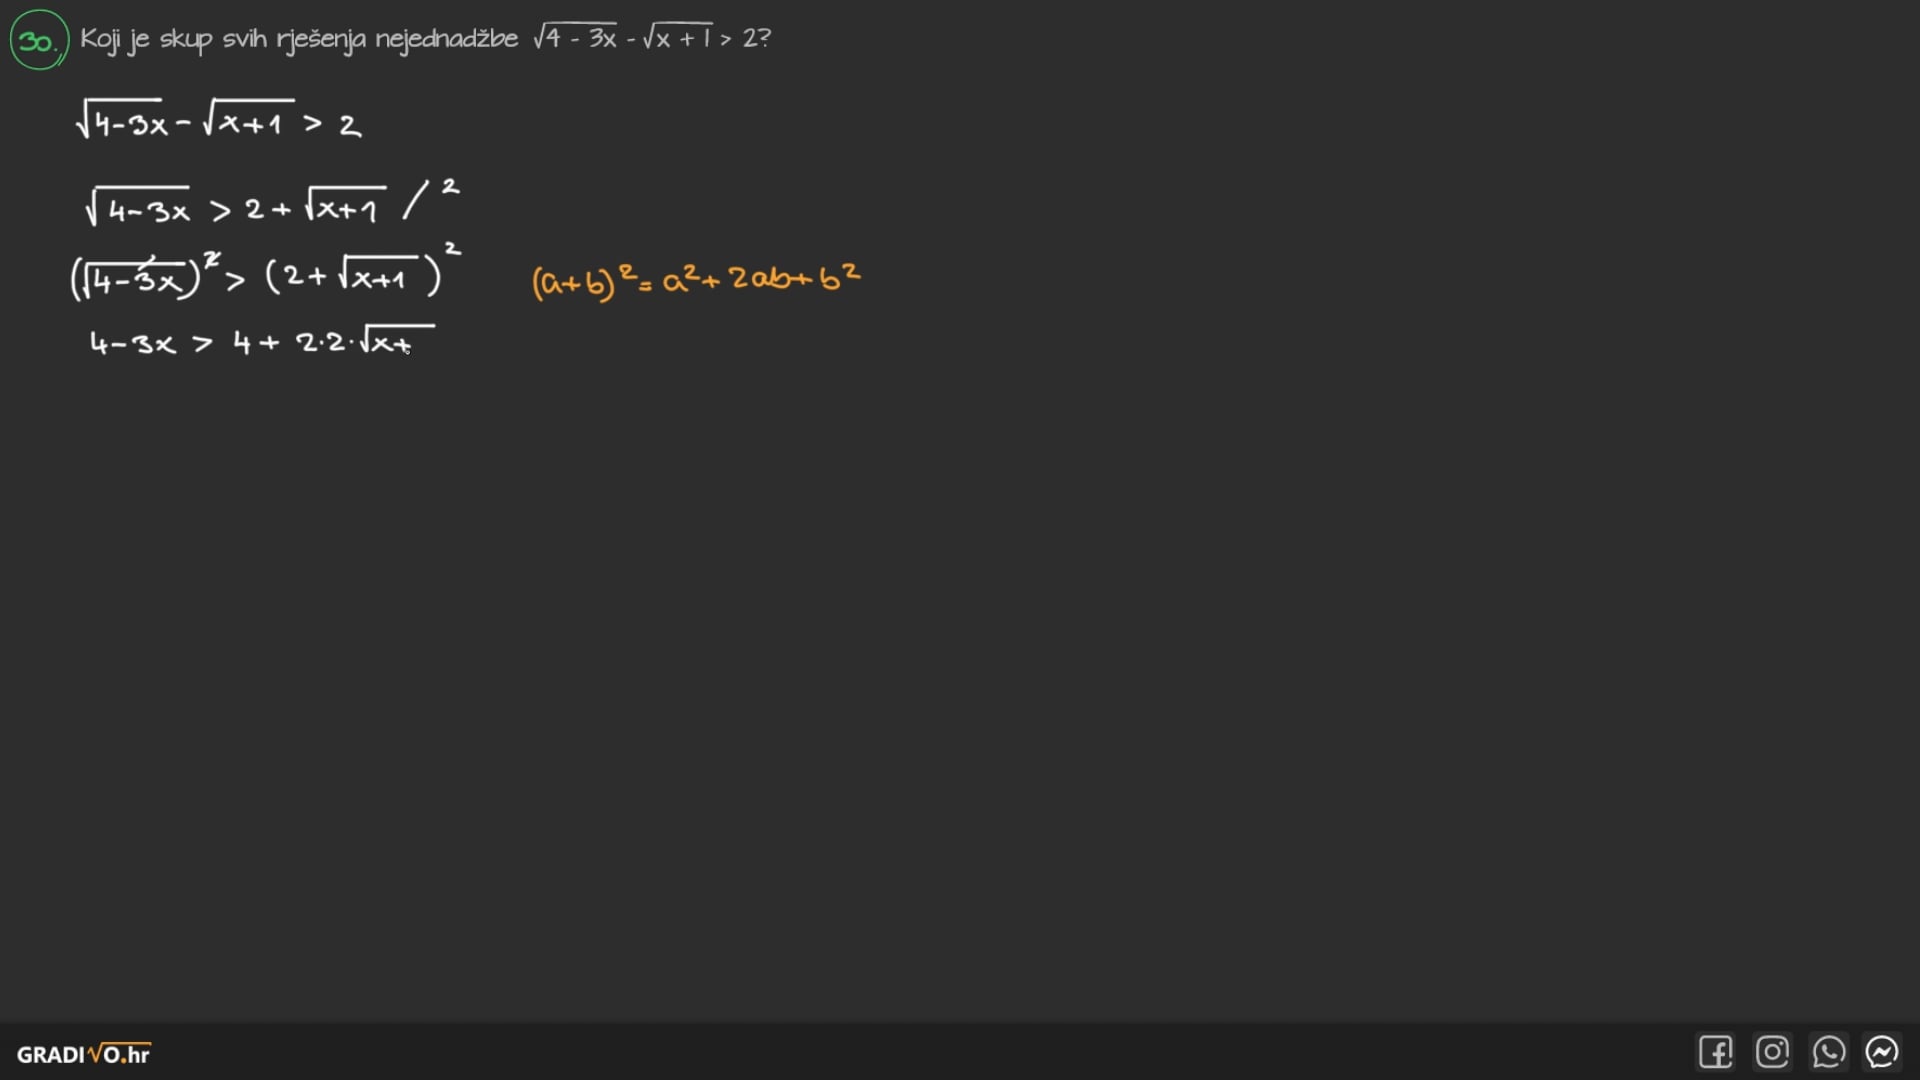1920x1080 pixels.
Task: Click the 2·2 product in the last line
Action: 320,342
